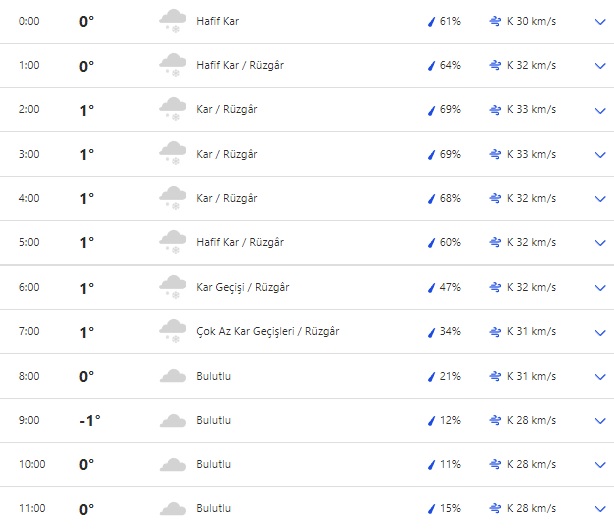Click the wind icon in 10:00 row
The width and height of the screenshot is (614, 530).
point(495,465)
